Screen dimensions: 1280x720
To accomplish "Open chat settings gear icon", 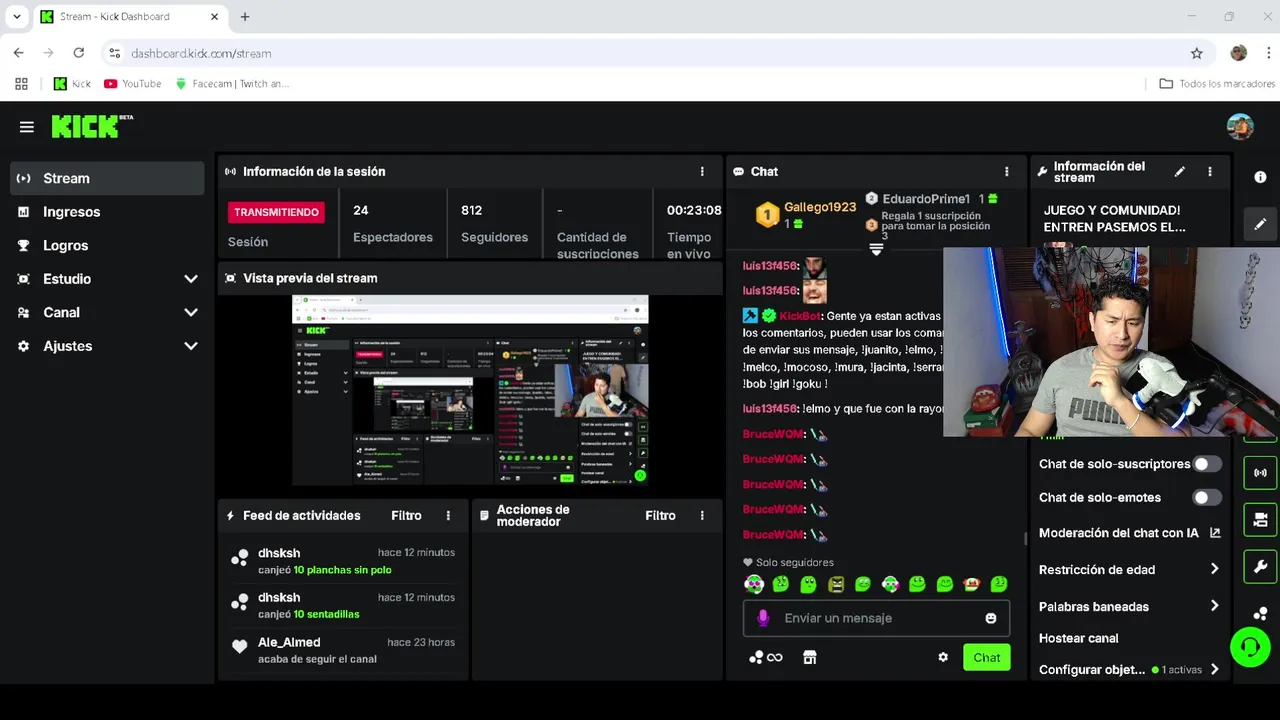I will pyautogui.click(x=942, y=657).
